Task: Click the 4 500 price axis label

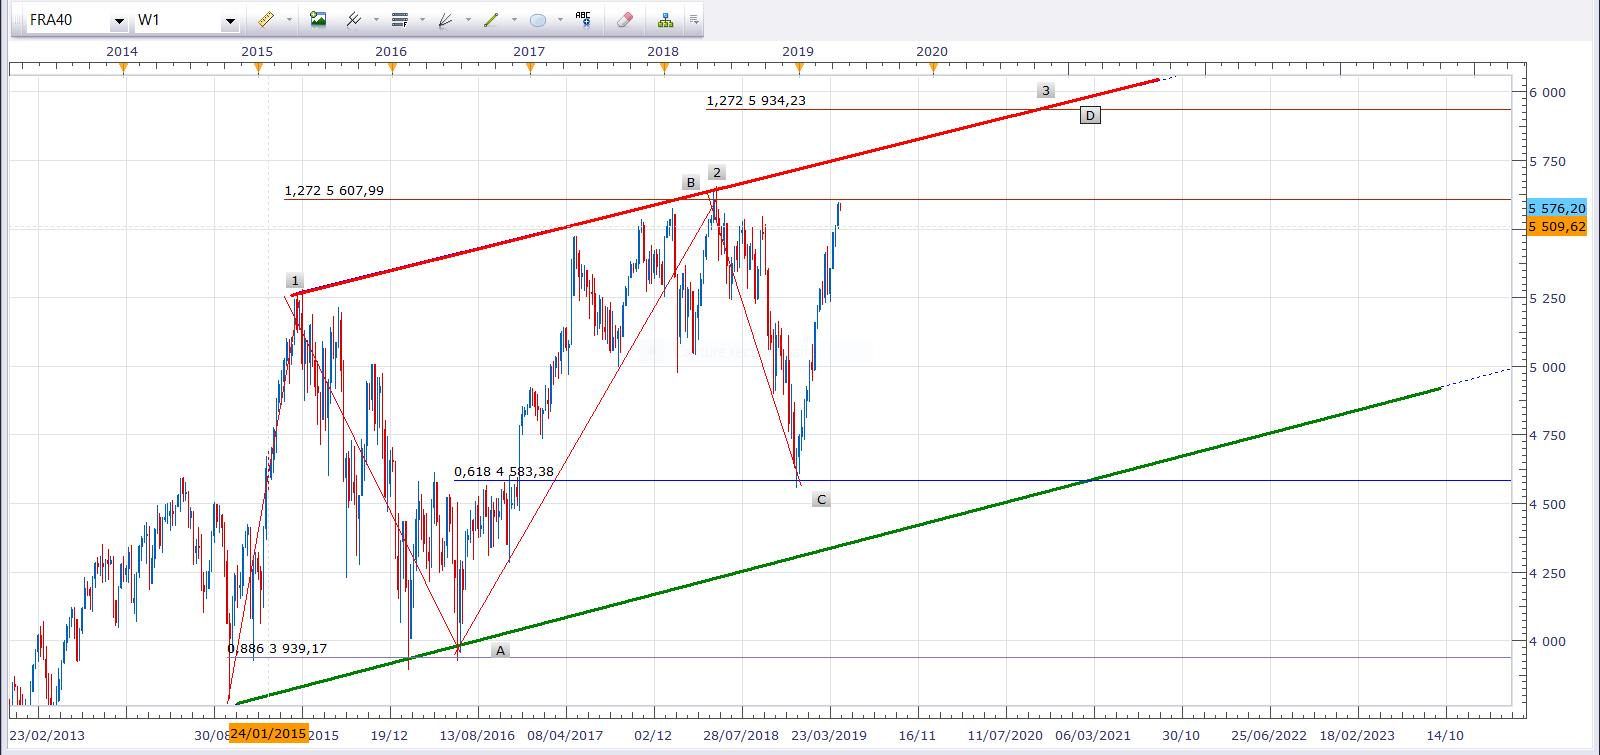Action: pyautogui.click(x=1547, y=505)
